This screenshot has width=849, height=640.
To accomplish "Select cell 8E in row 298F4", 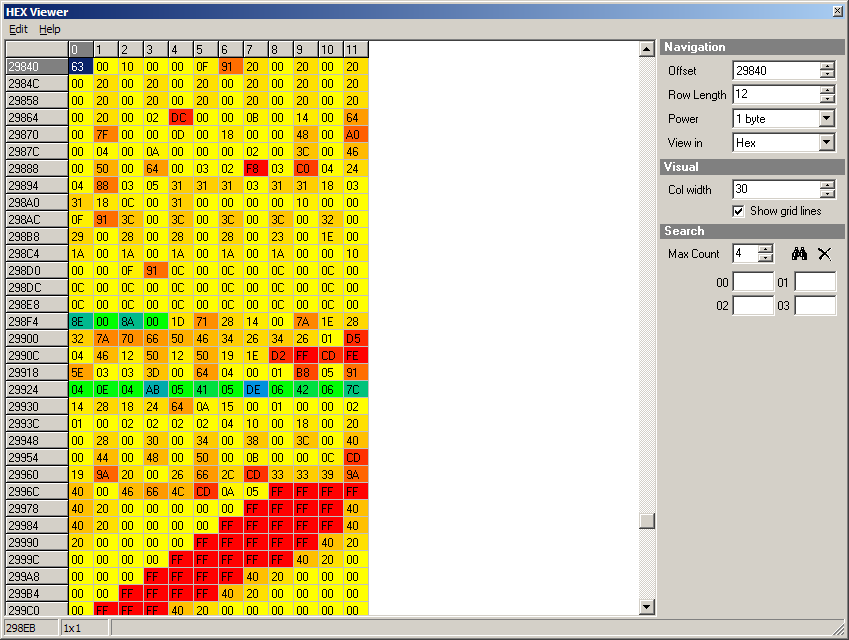I will point(81,322).
